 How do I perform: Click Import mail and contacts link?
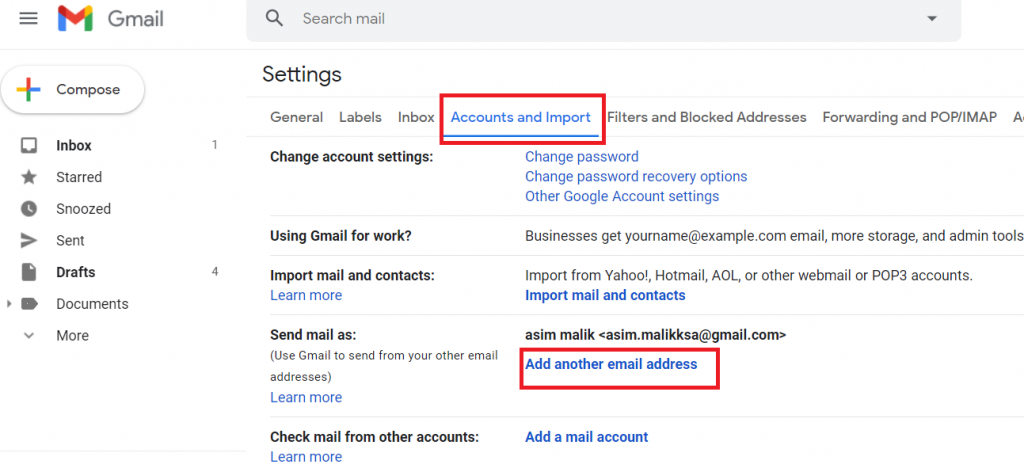[605, 295]
